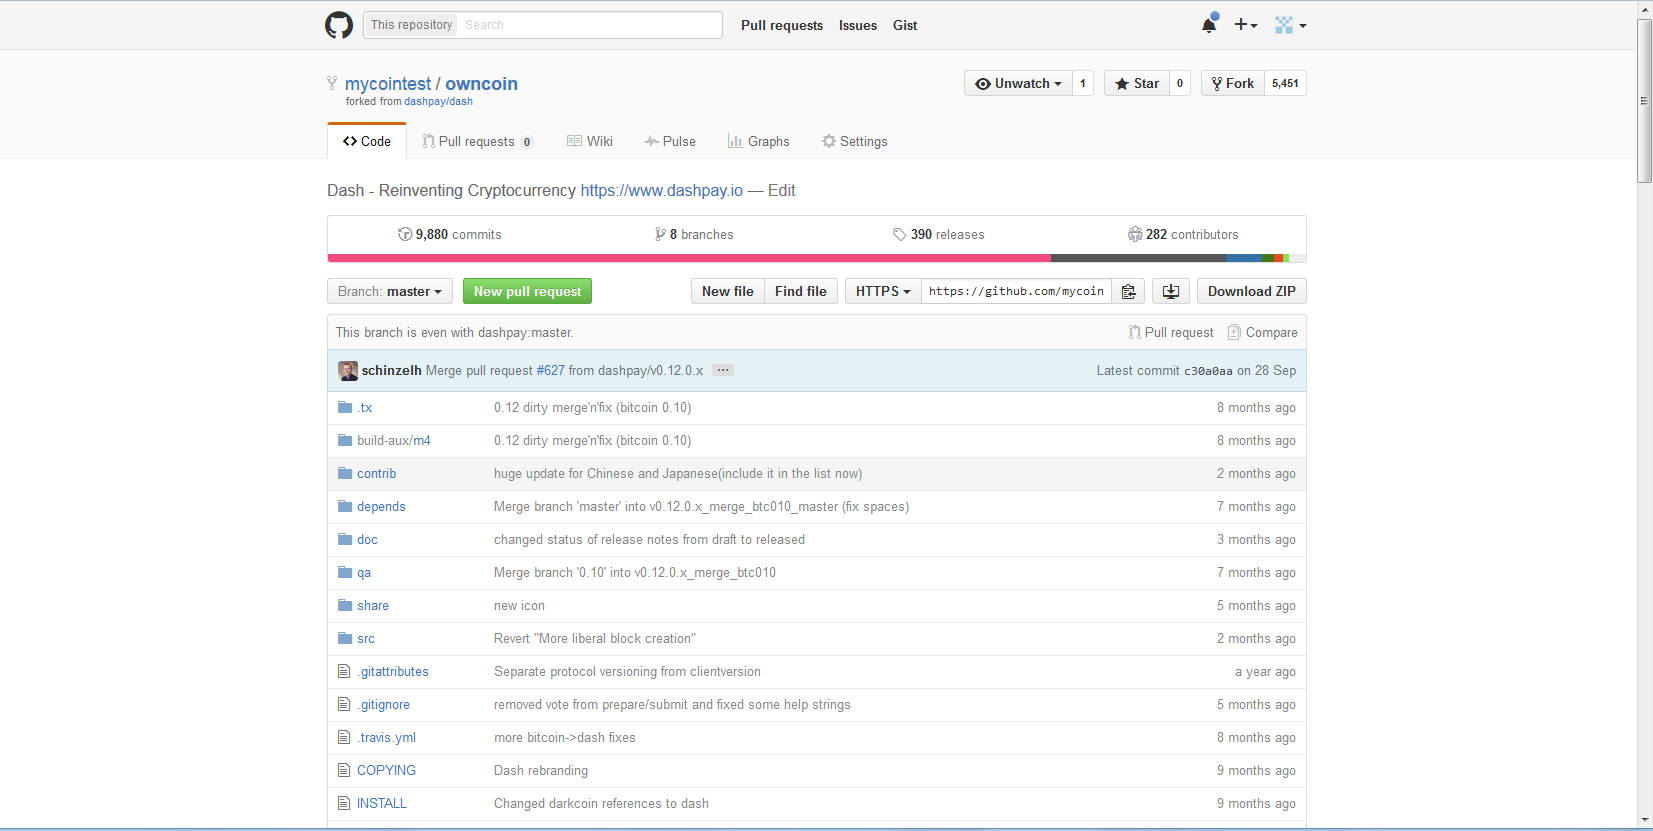Edit the repository description

pos(782,190)
